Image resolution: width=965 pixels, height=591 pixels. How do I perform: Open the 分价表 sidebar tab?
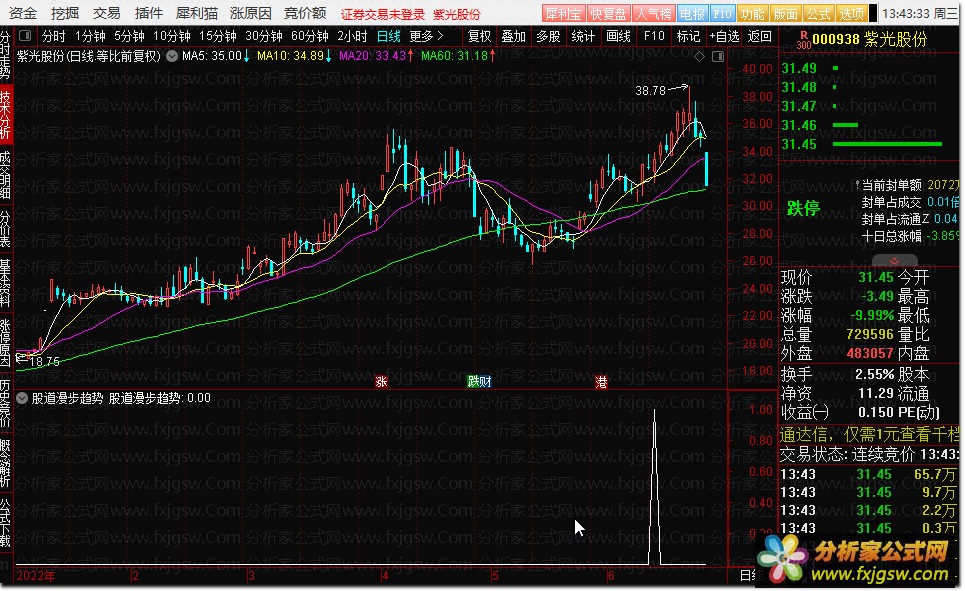click(x=6, y=230)
